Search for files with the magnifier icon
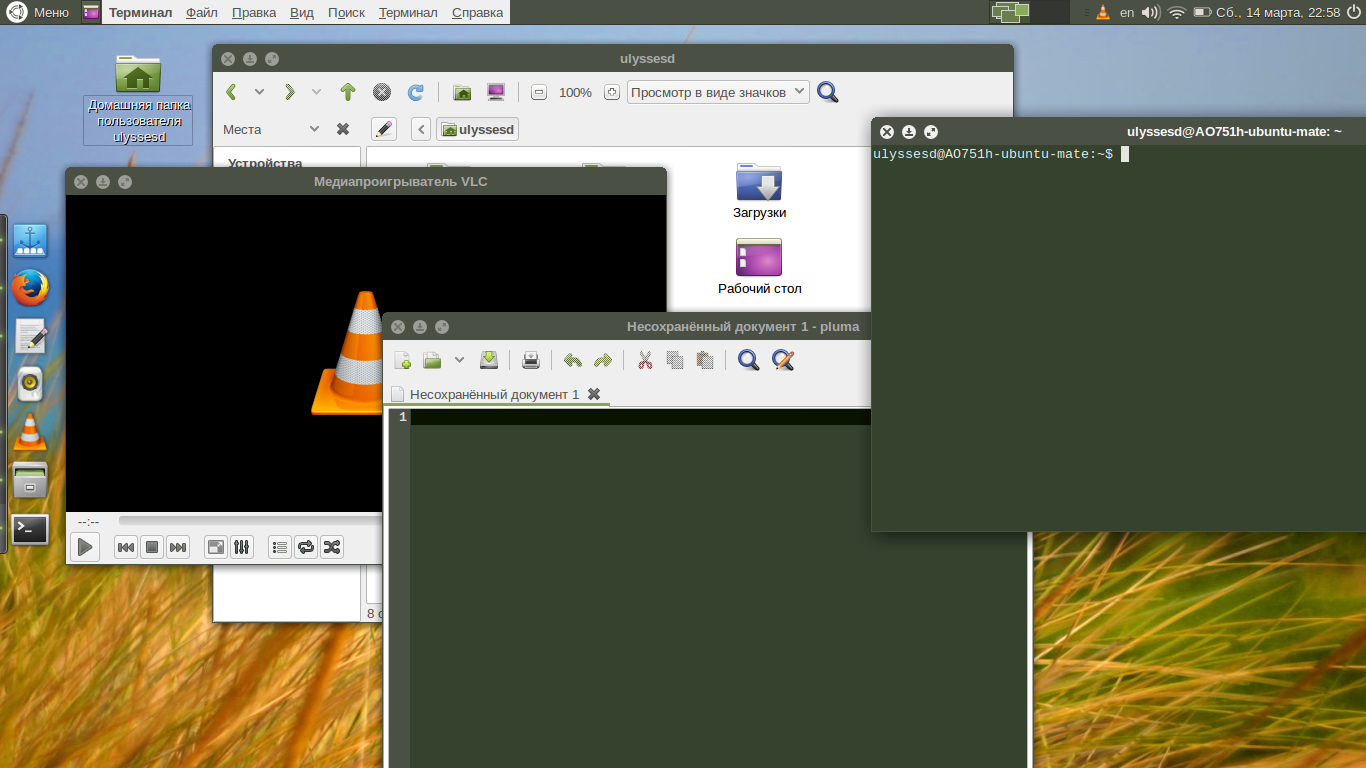 point(828,92)
